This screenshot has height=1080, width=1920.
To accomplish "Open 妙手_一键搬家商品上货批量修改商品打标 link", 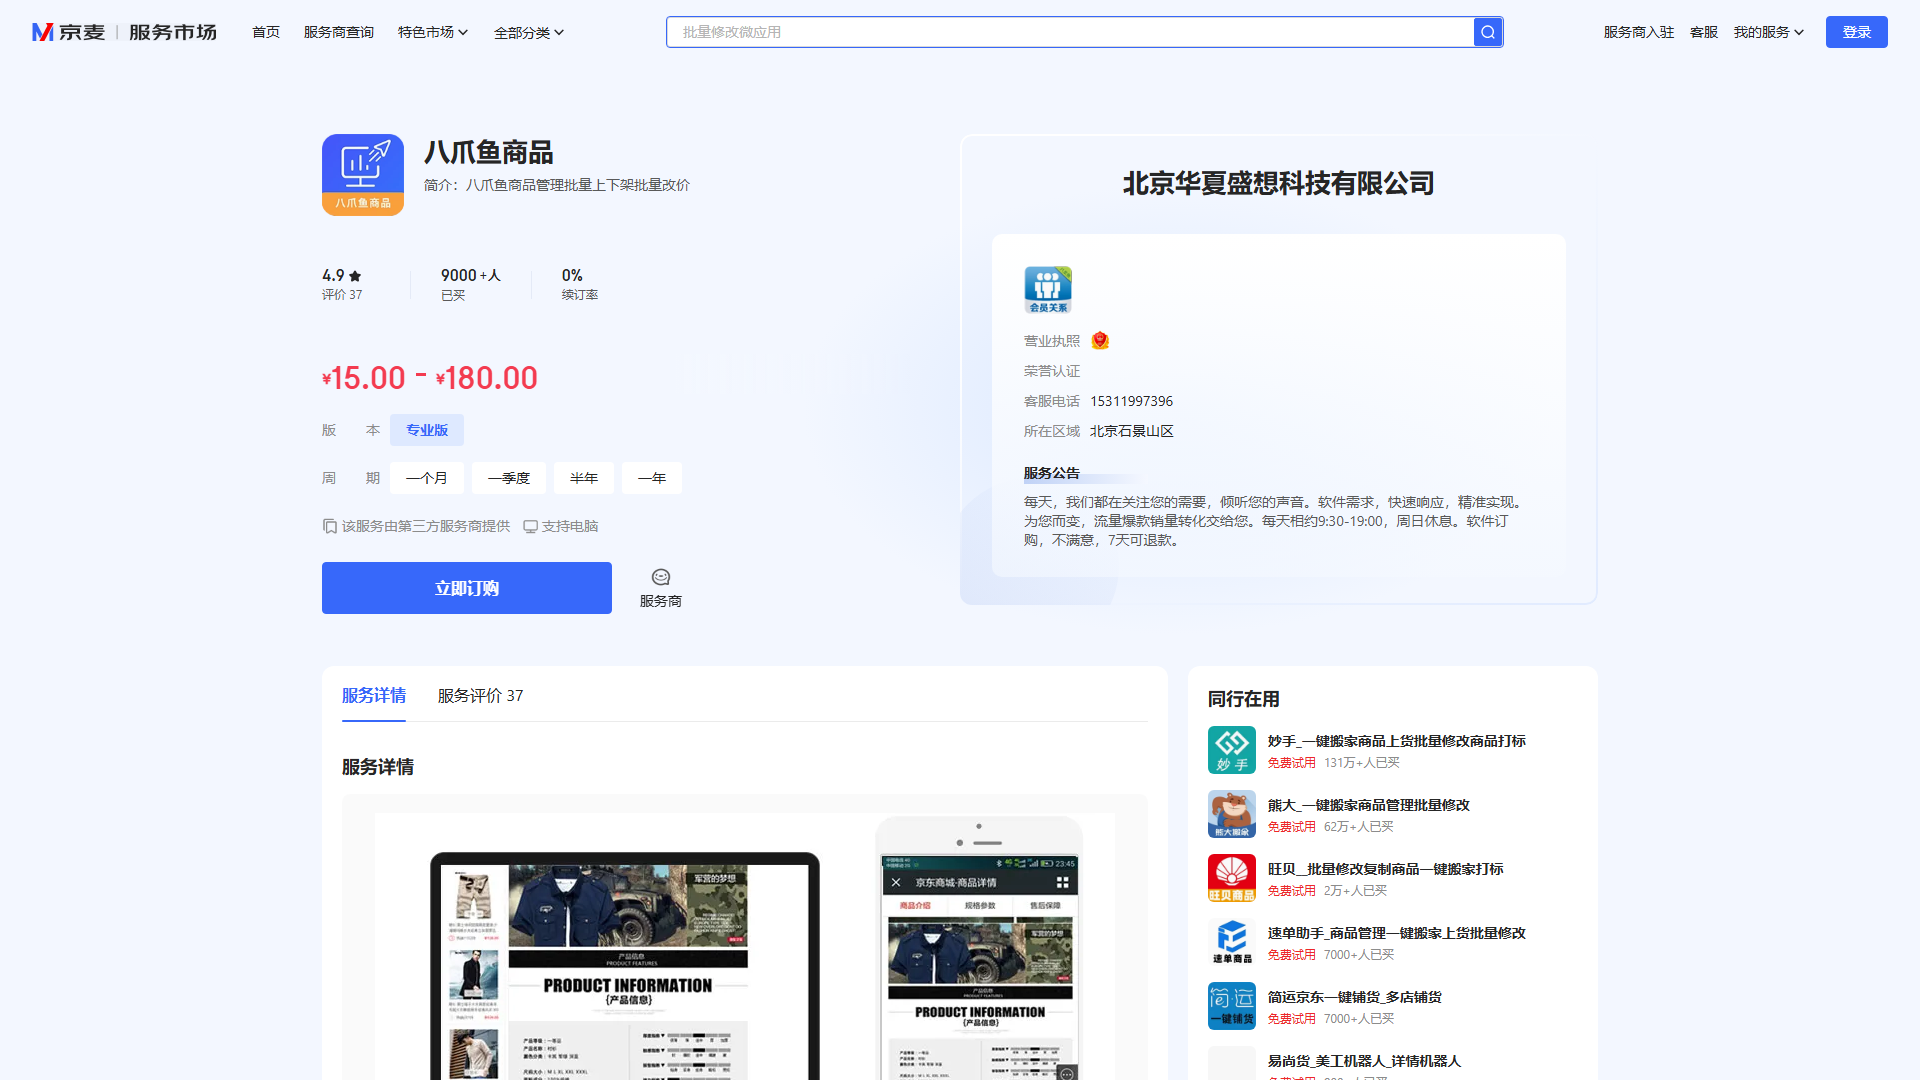I will point(1397,741).
